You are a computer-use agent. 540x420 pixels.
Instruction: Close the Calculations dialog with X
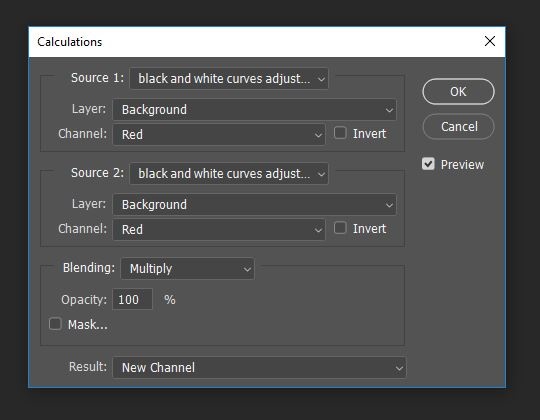pos(490,41)
